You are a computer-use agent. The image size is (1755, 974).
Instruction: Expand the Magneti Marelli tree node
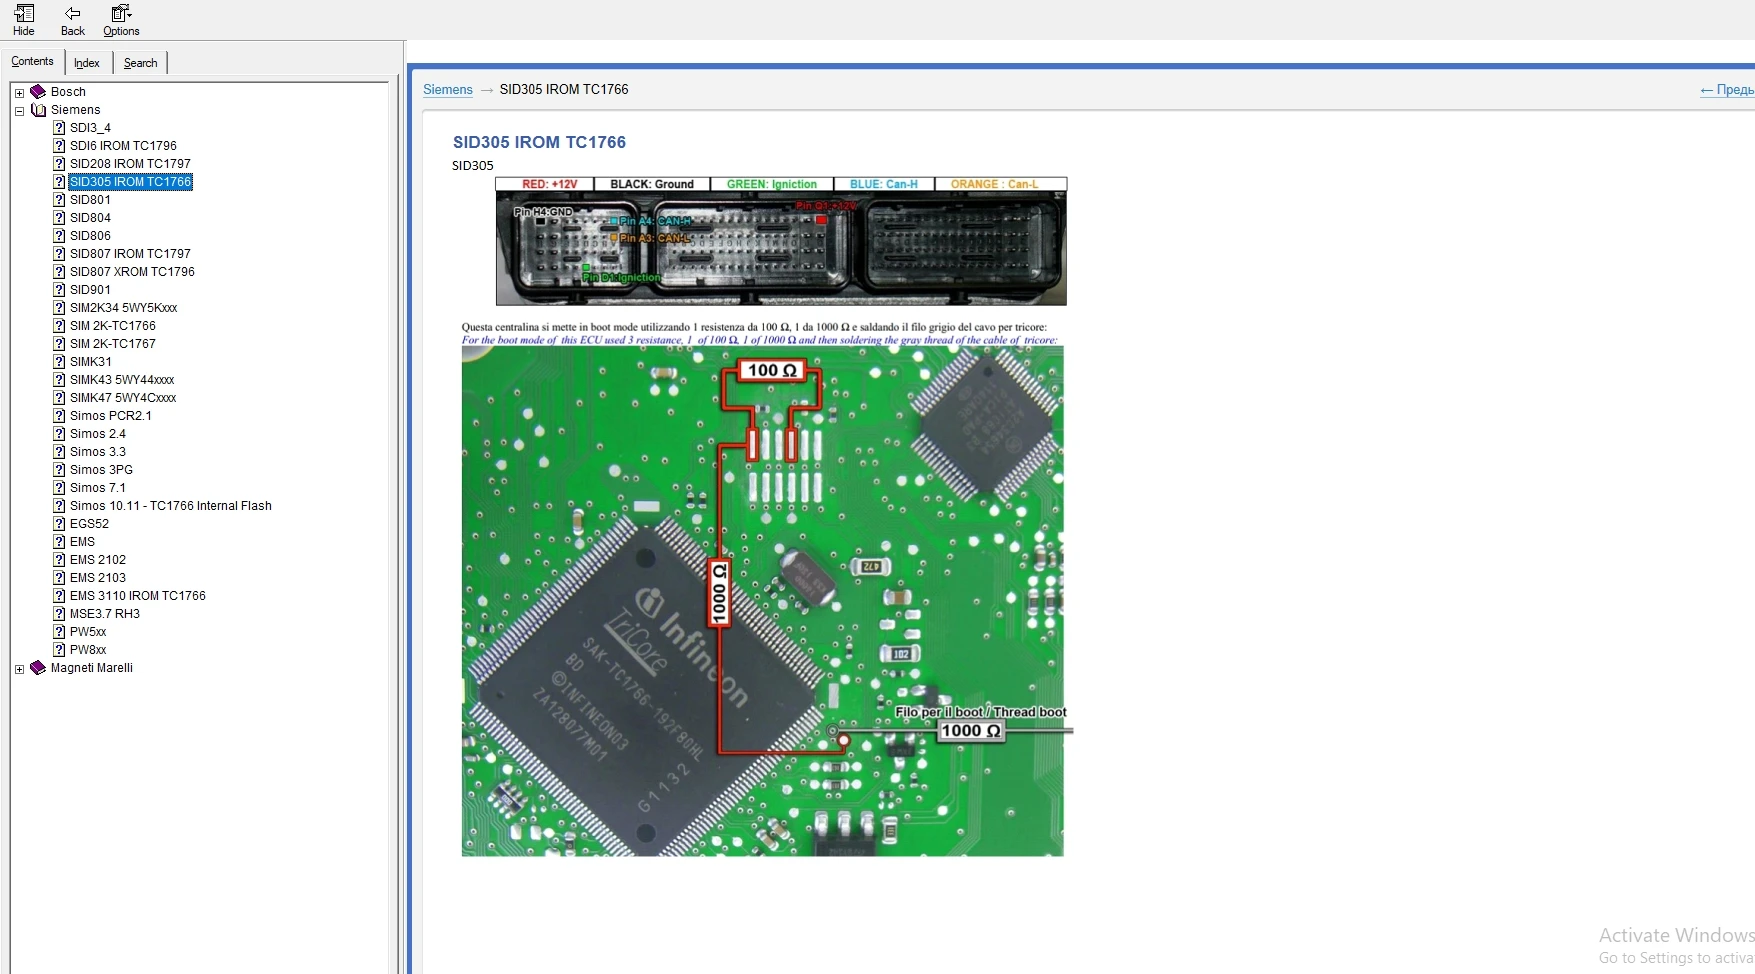point(19,669)
